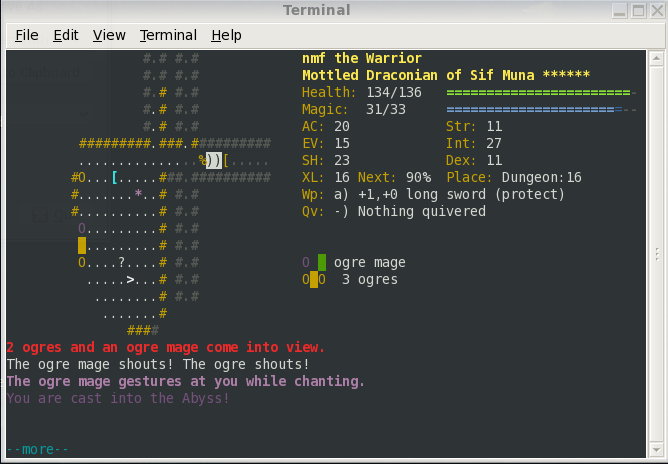Click the --more-- prompt
This screenshot has width=668, height=464.
(37, 450)
